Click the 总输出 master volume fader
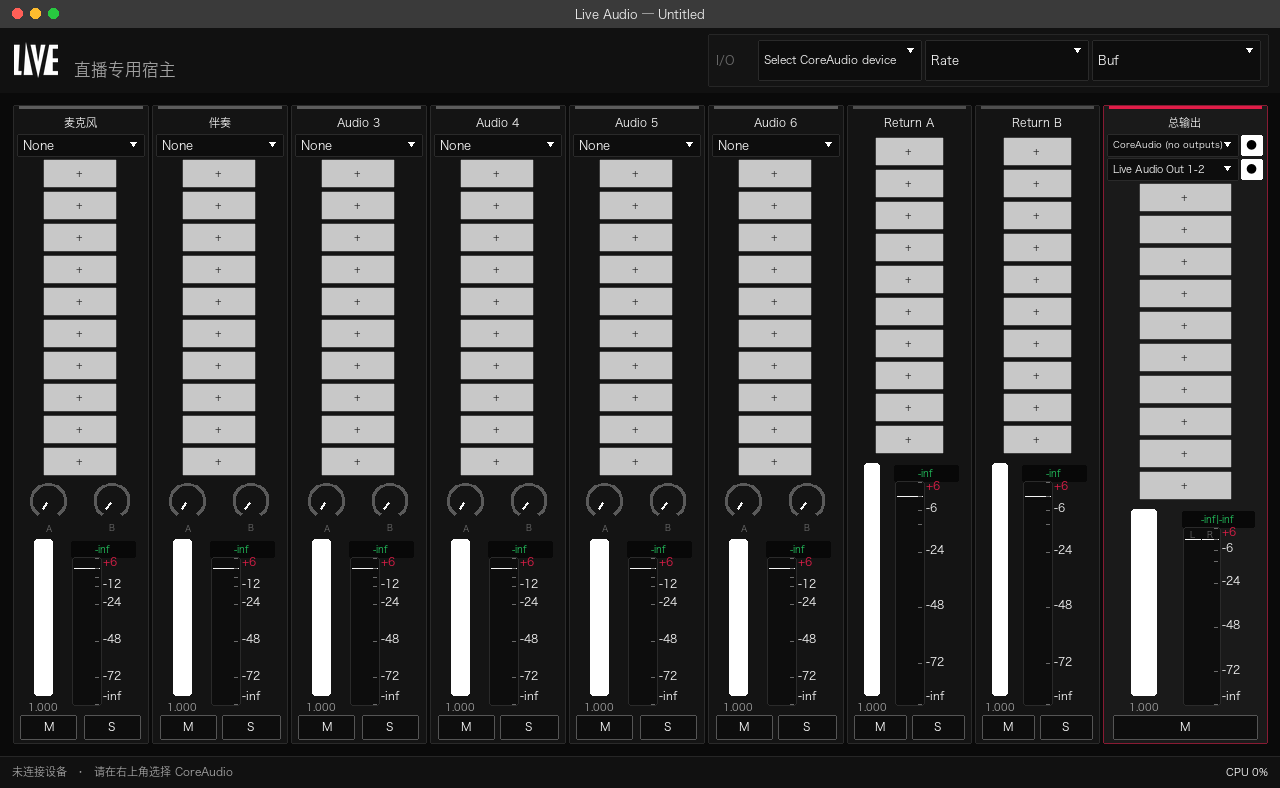Screen dimensions: 1280x788 [x=1144, y=602]
